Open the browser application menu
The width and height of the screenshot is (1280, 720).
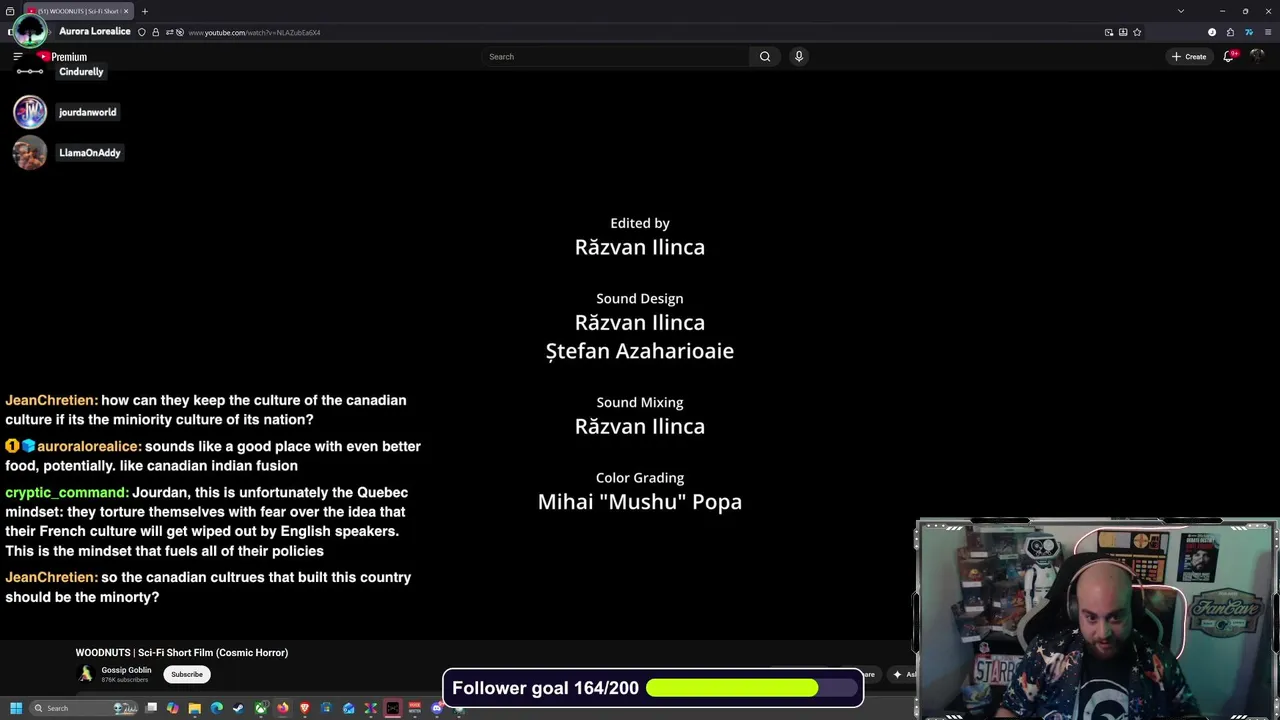[x=1268, y=32]
